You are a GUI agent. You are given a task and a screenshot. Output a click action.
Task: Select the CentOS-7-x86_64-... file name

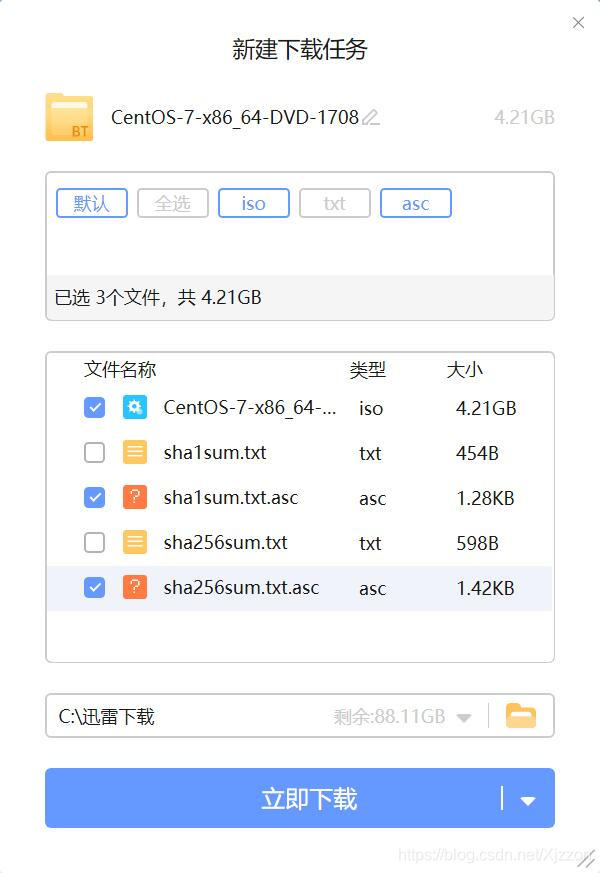(250, 408)
